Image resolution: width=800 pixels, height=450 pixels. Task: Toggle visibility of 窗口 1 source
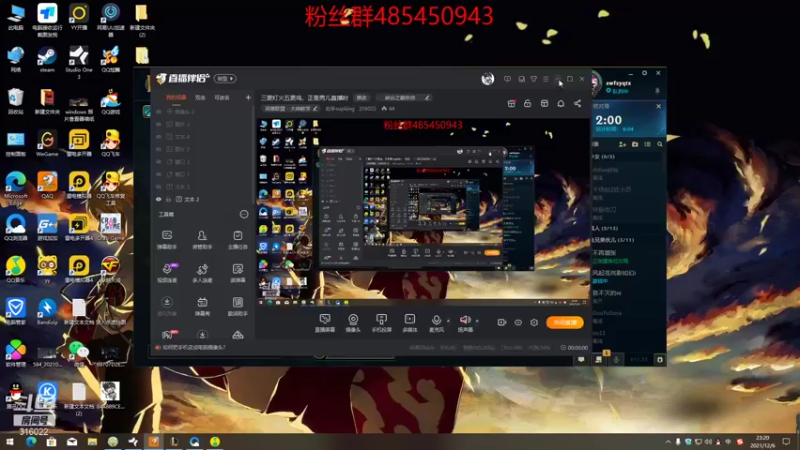click(x=159, y=174)
